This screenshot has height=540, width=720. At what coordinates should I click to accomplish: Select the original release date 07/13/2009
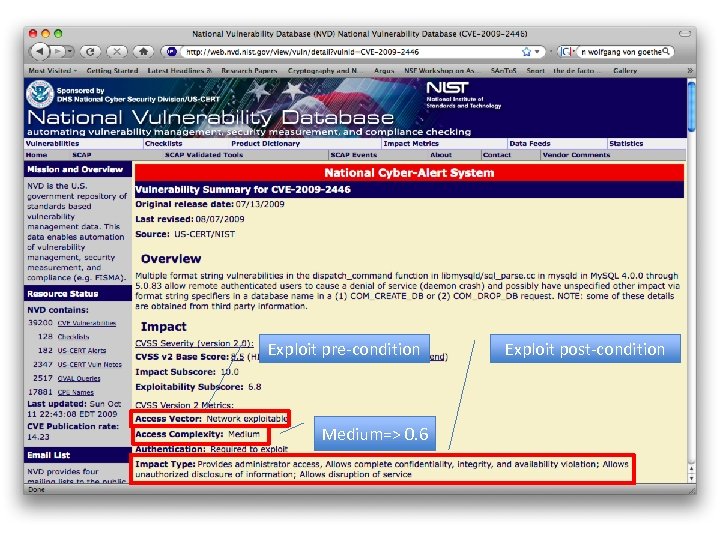pyautogui.click(x=260, y=204)
